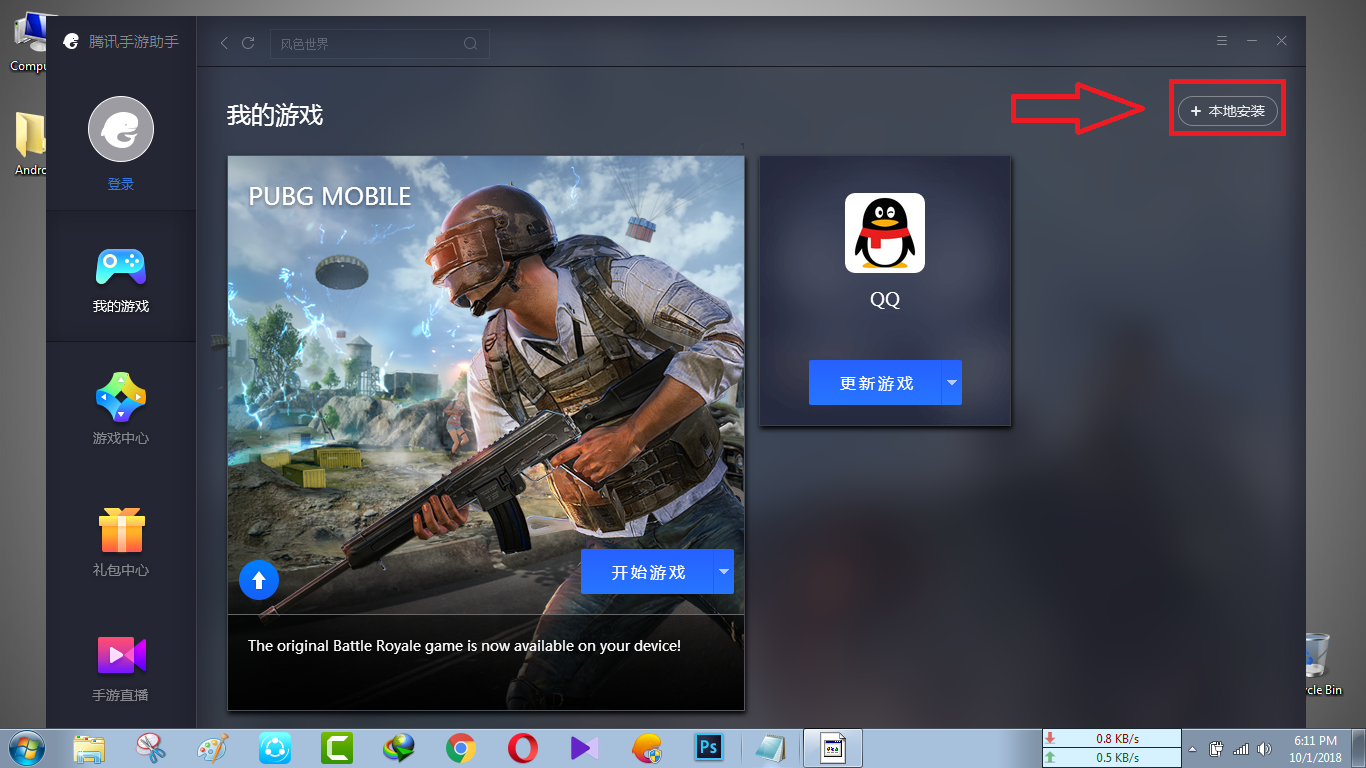1366x768 pixels.
Task: Go back with the left arrow
Action: click(x=224, y=43)
